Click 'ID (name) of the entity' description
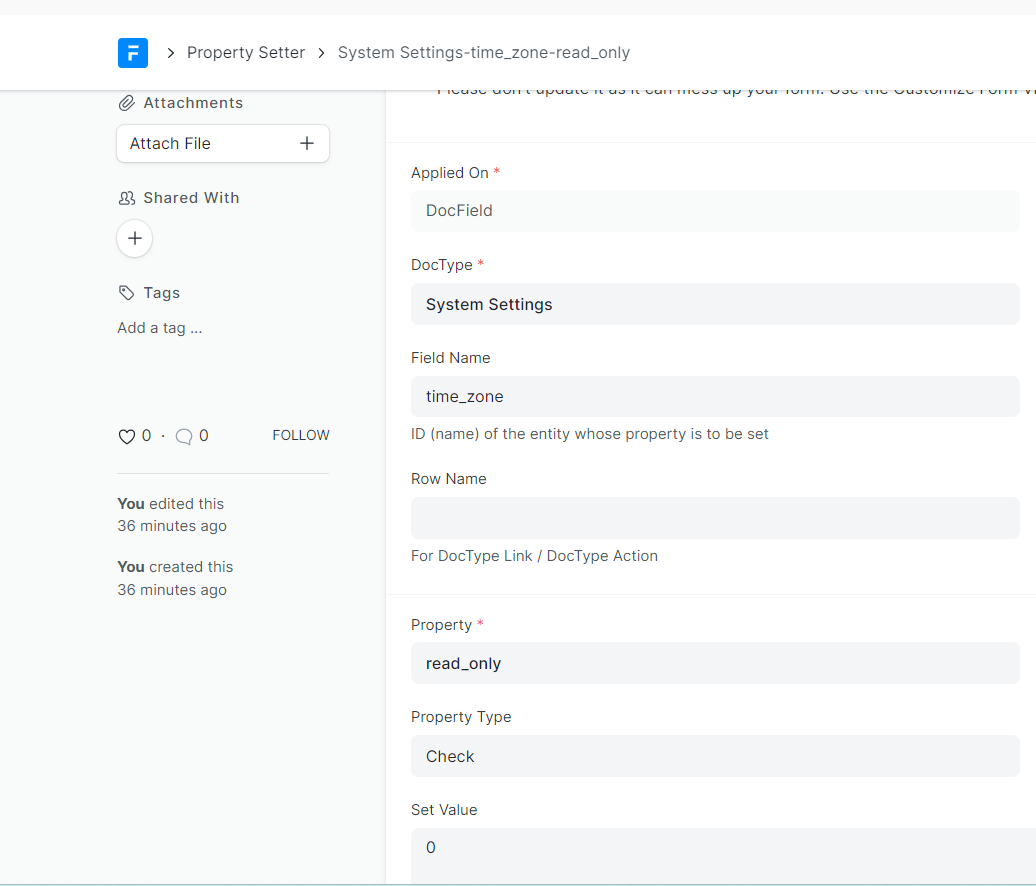The image size is (1036, 886). [589, 434]
